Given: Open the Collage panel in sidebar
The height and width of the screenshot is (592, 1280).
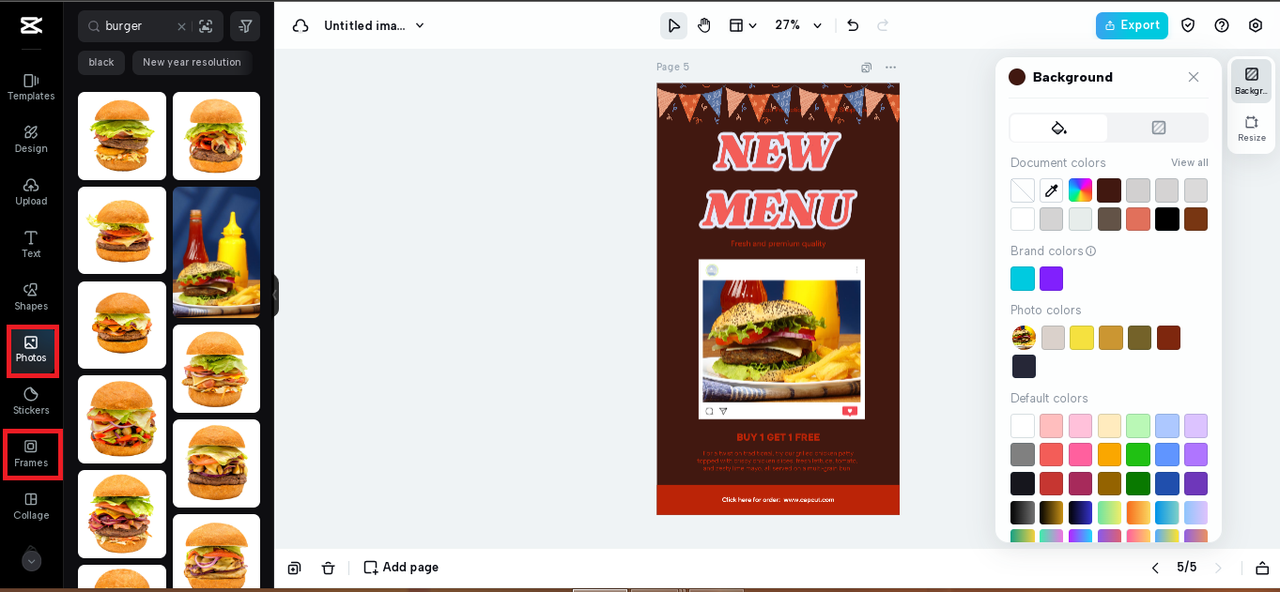Looking at the screenshot, I should (31, 506).
